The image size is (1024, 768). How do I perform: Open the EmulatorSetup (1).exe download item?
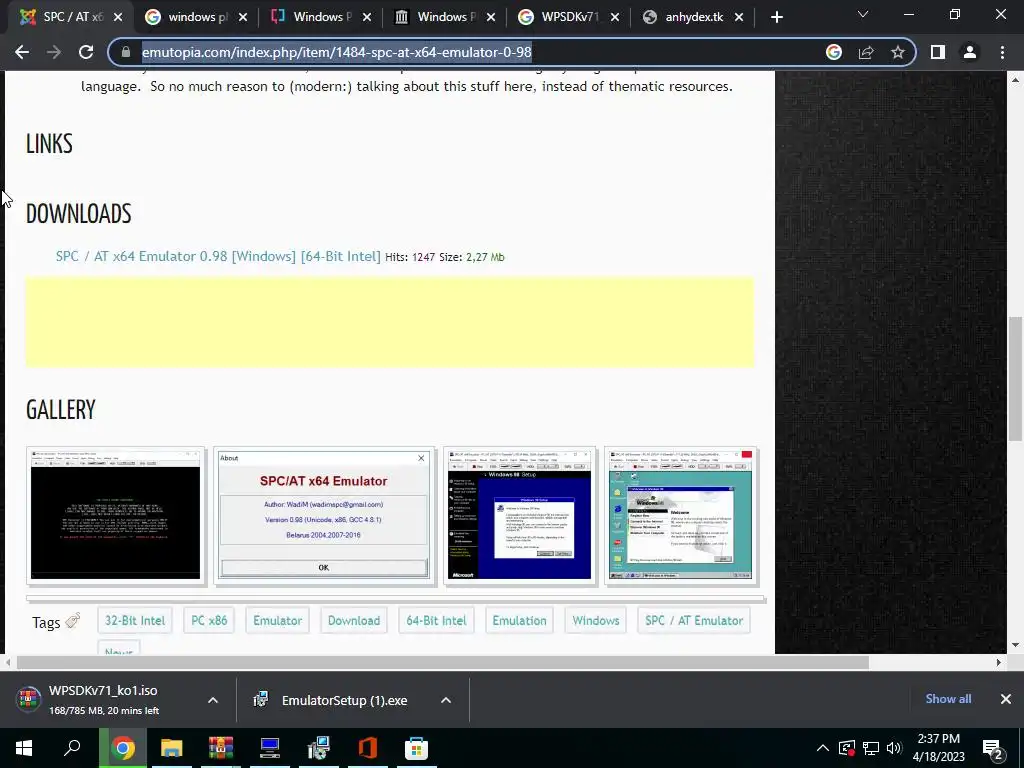point(333,700)
